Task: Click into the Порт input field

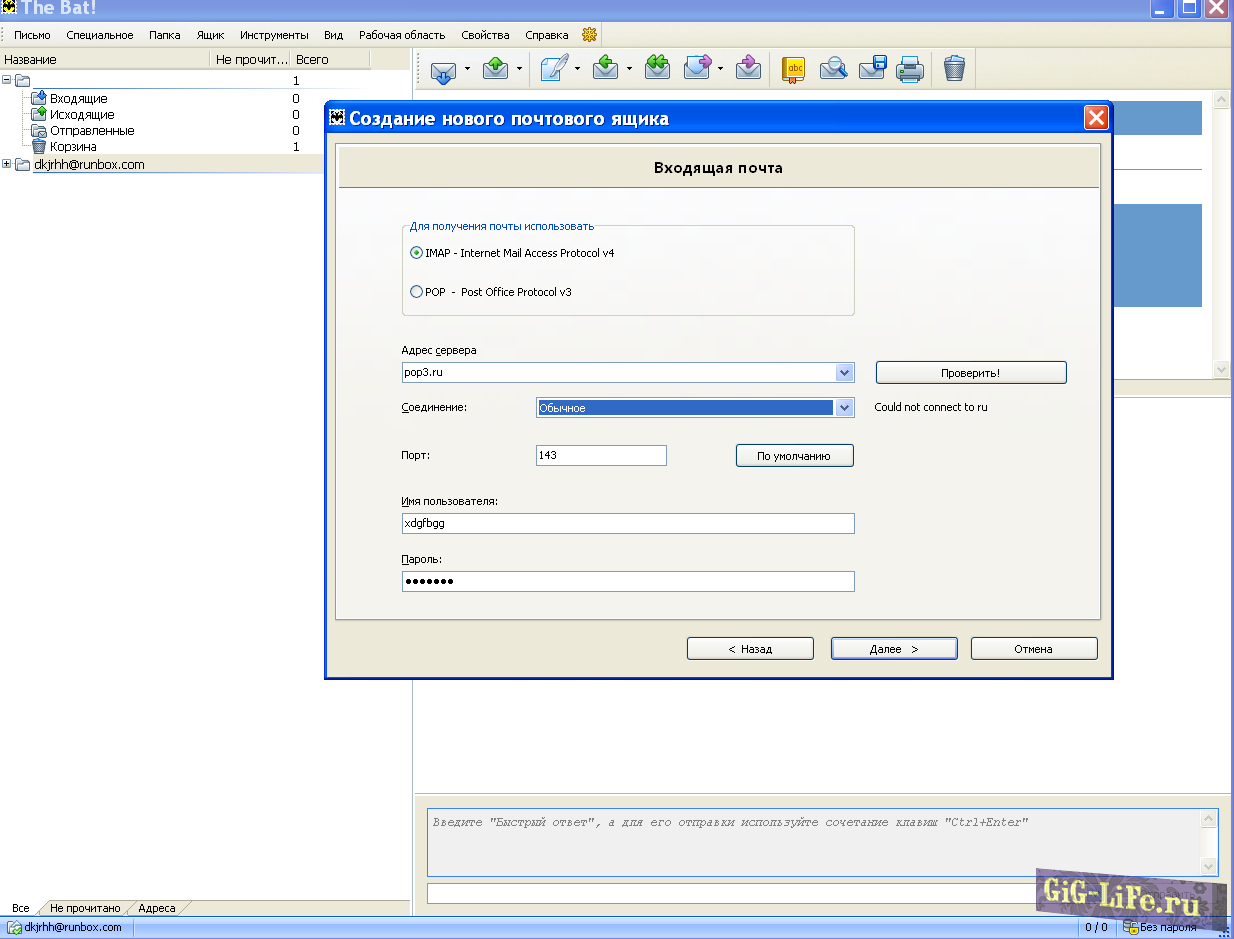Action: point(601,456)
